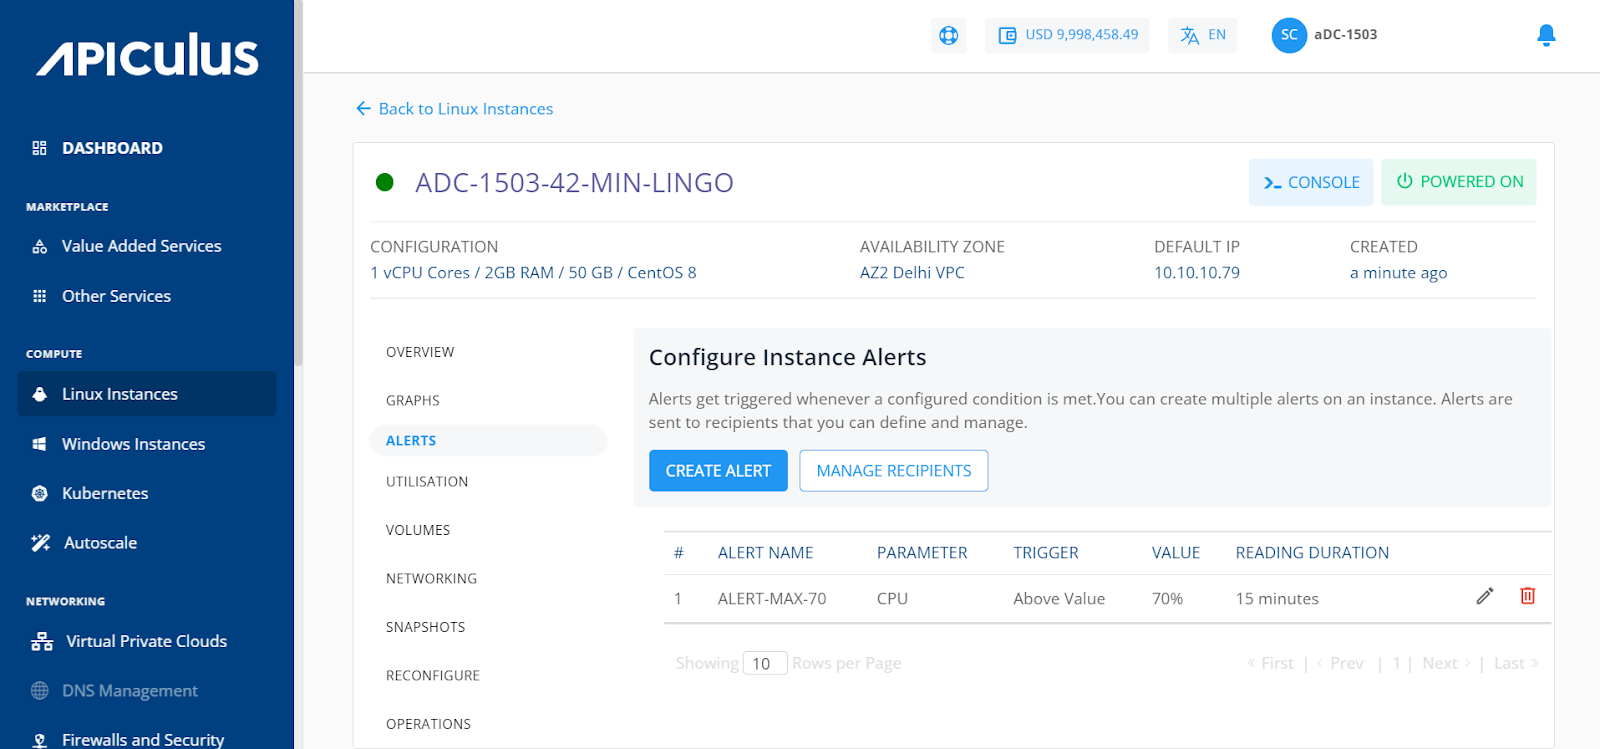Select Linux Instances in sidebar

[147, 394]
